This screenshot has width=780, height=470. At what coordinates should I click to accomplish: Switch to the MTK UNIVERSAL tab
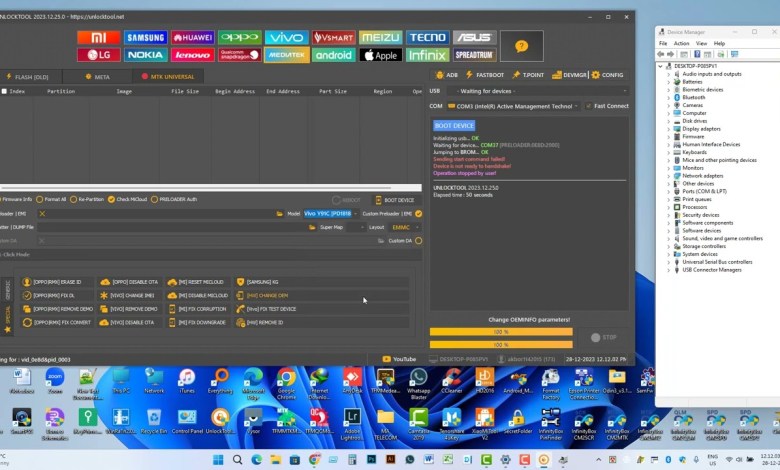(168, 77)
